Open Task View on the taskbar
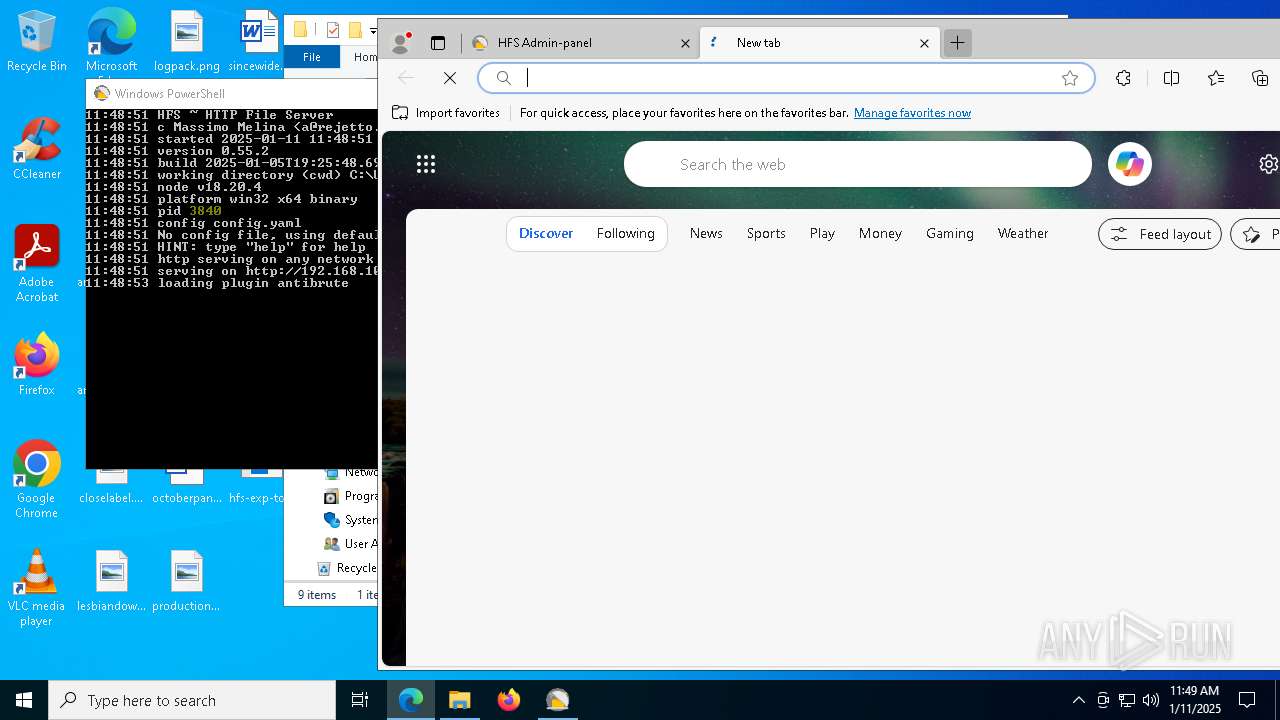Image resolution: width=1280 pixels, height=720 pixels. (360, 700)
